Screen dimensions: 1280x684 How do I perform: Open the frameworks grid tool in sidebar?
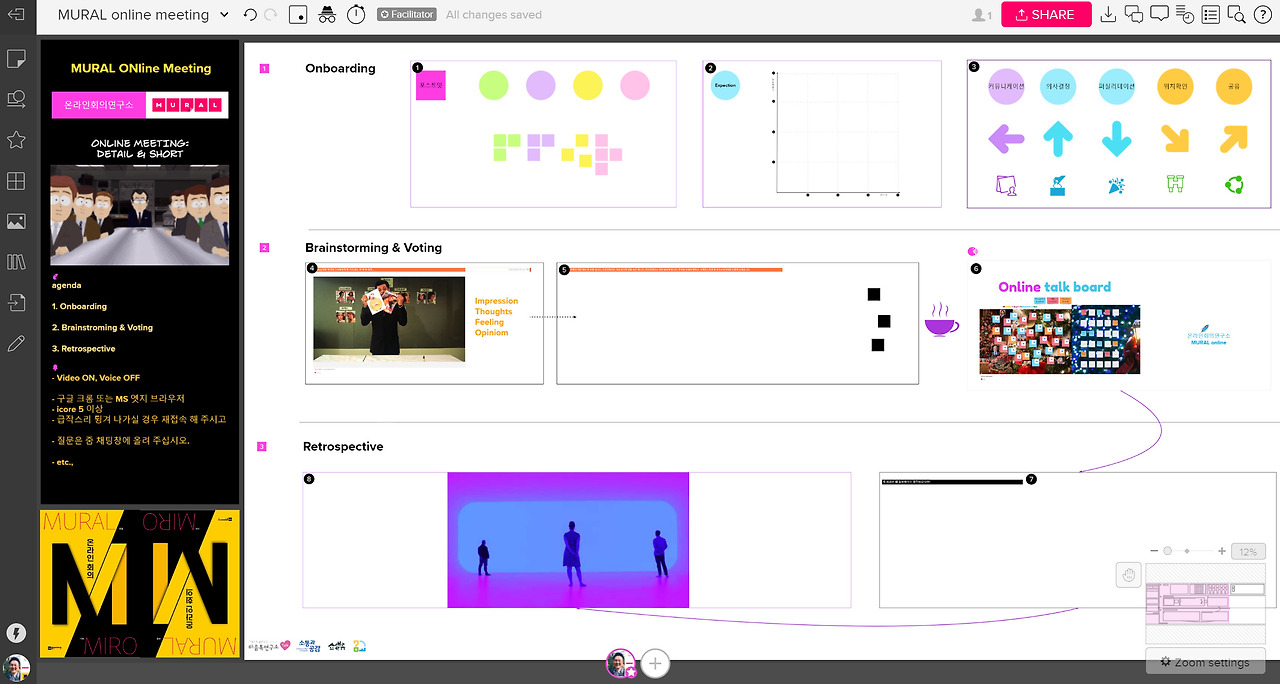16,181
